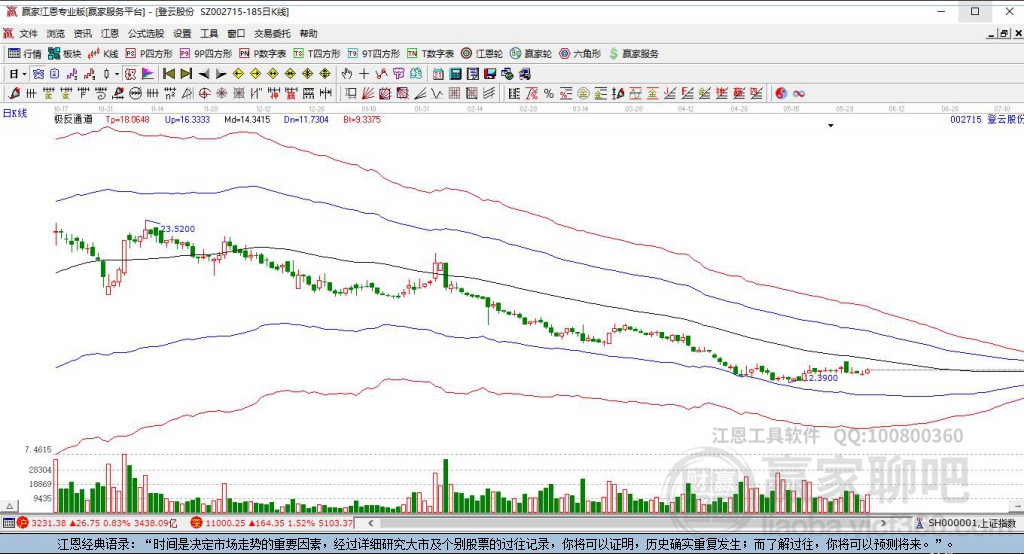Select the circle with arrows tool
The height and width of the screenshot is (554, 1024).
[x=135, y=93]
